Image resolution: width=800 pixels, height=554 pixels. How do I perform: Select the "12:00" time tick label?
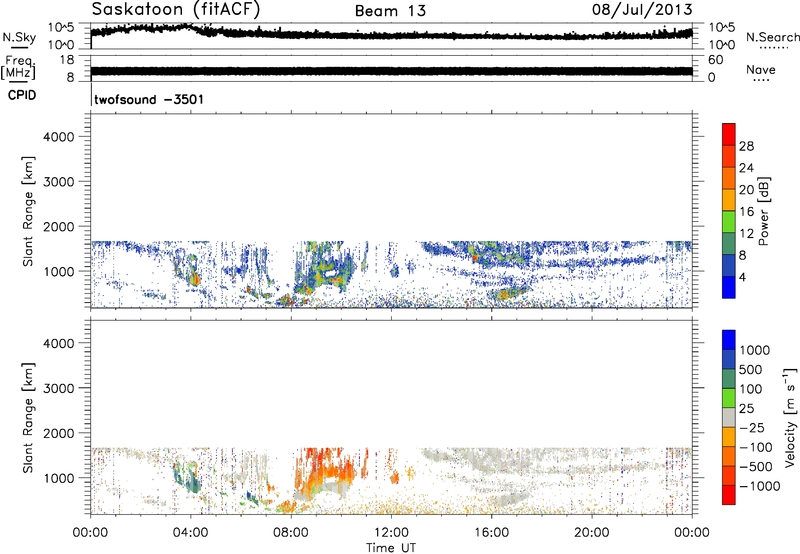391,533
